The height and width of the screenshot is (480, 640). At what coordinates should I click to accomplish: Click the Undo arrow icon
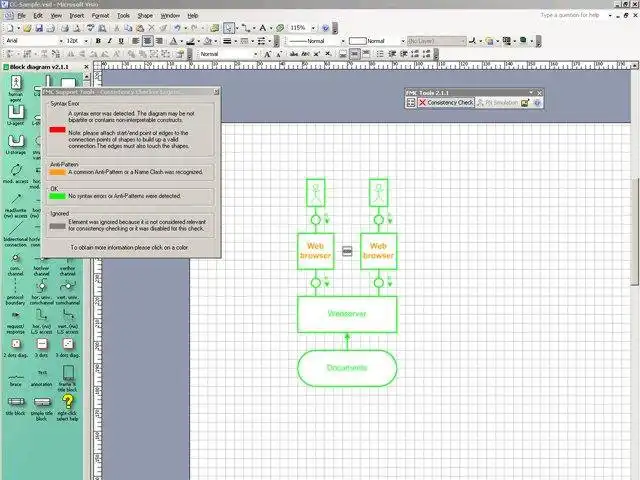[x=177, y=28]
